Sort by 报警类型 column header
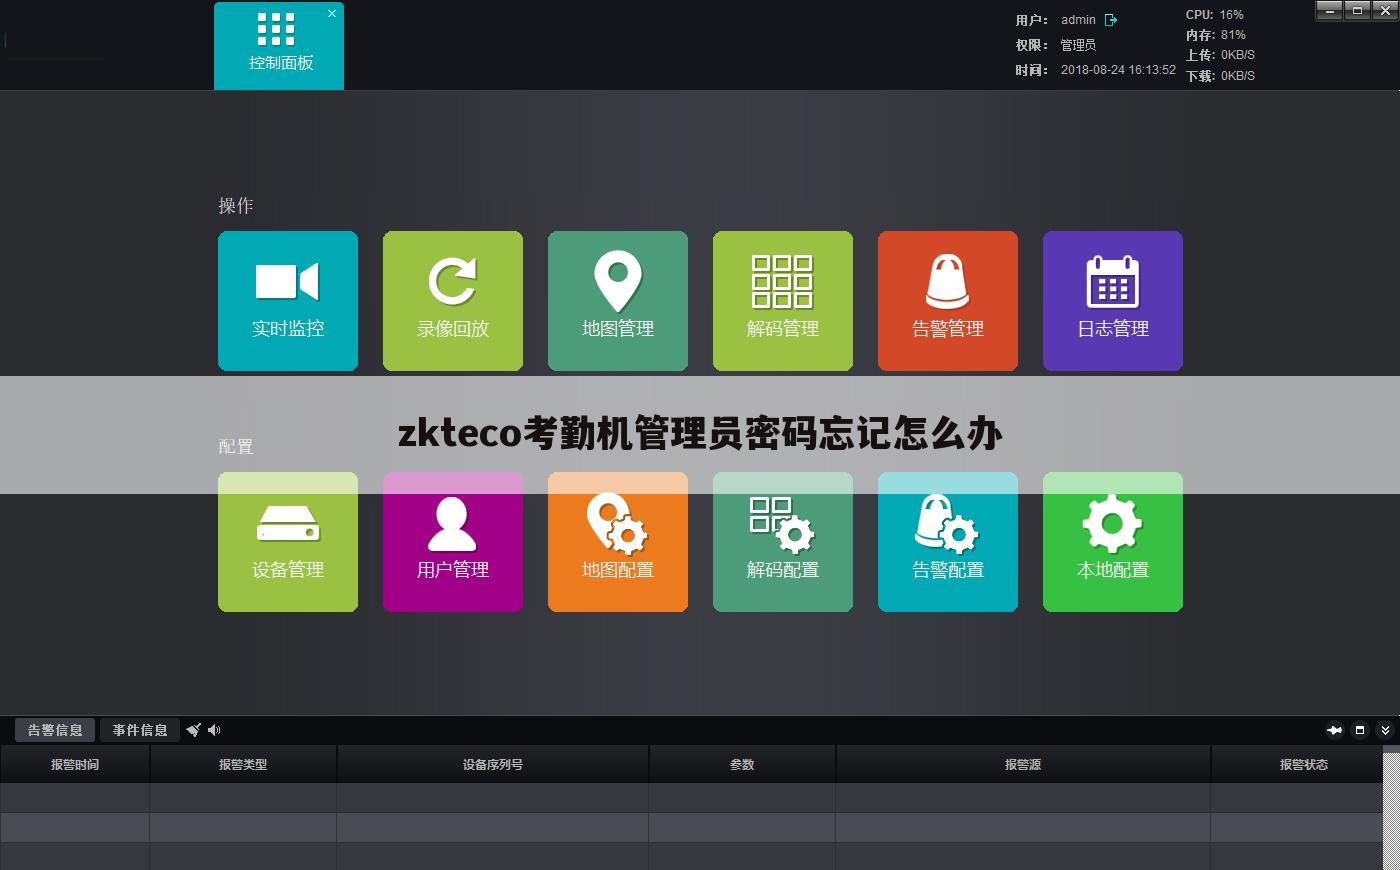 (x=243, y=764)
